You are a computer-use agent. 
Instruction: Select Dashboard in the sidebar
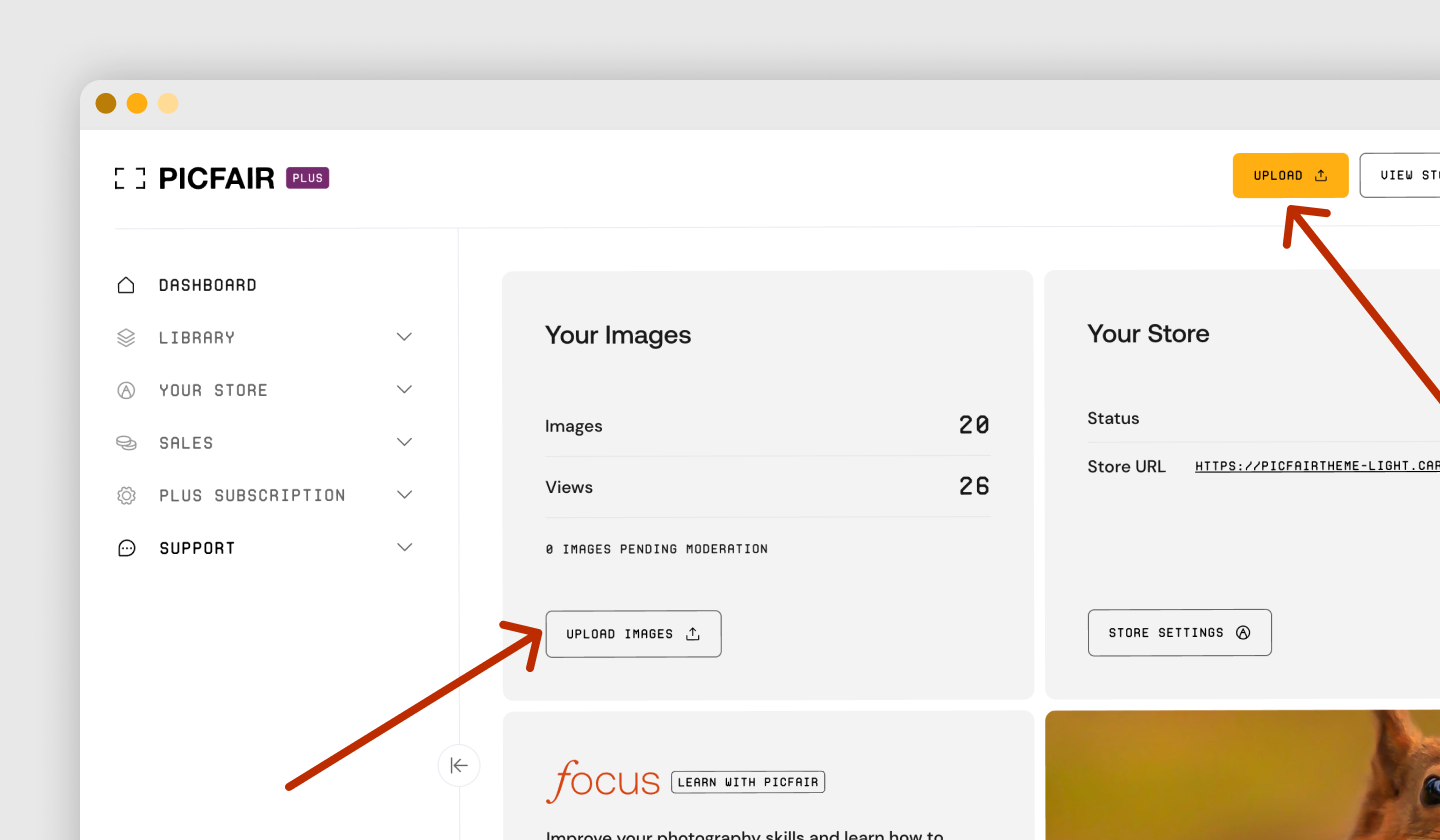[x=207, y=284]
